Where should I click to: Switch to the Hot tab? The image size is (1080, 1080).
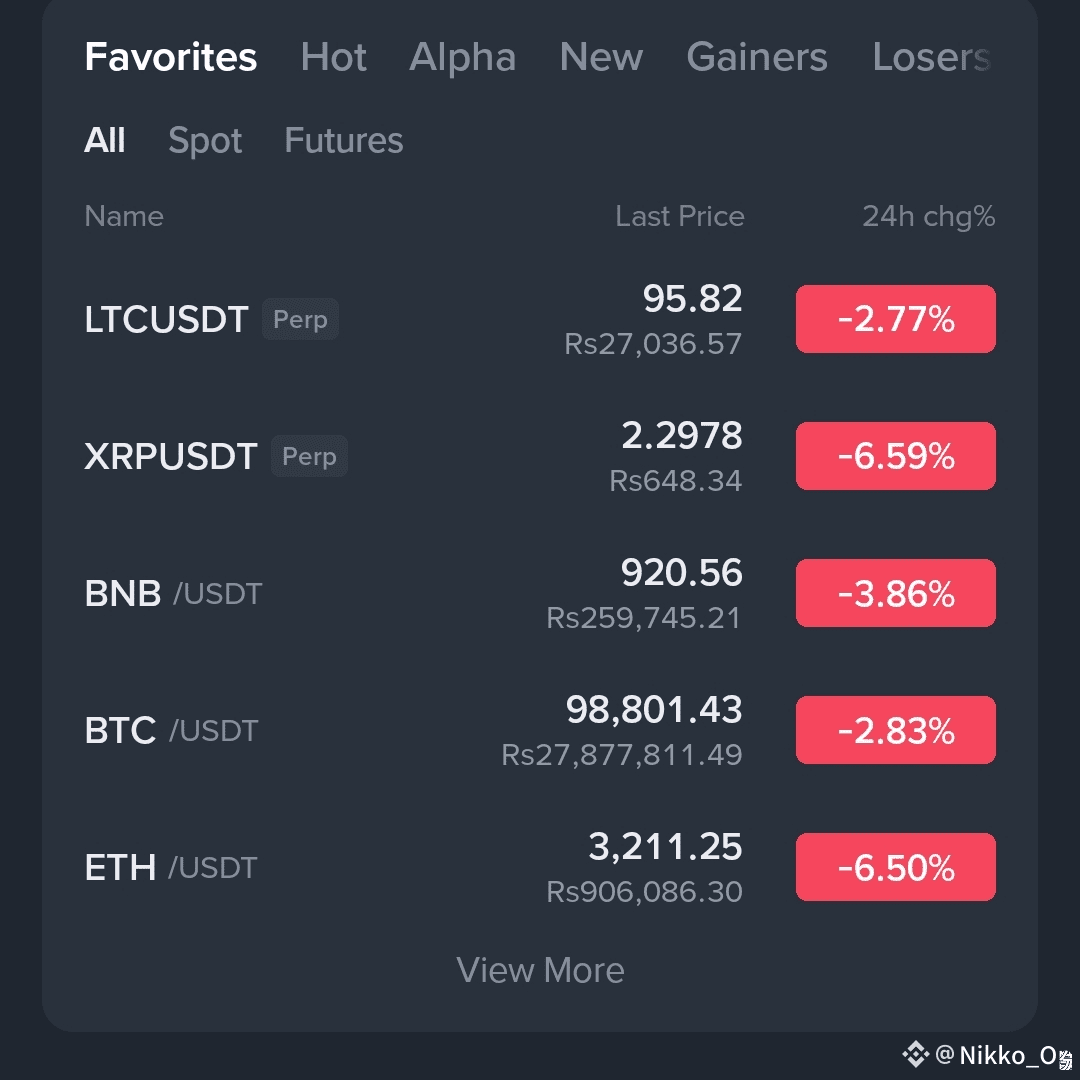[333, 58]
